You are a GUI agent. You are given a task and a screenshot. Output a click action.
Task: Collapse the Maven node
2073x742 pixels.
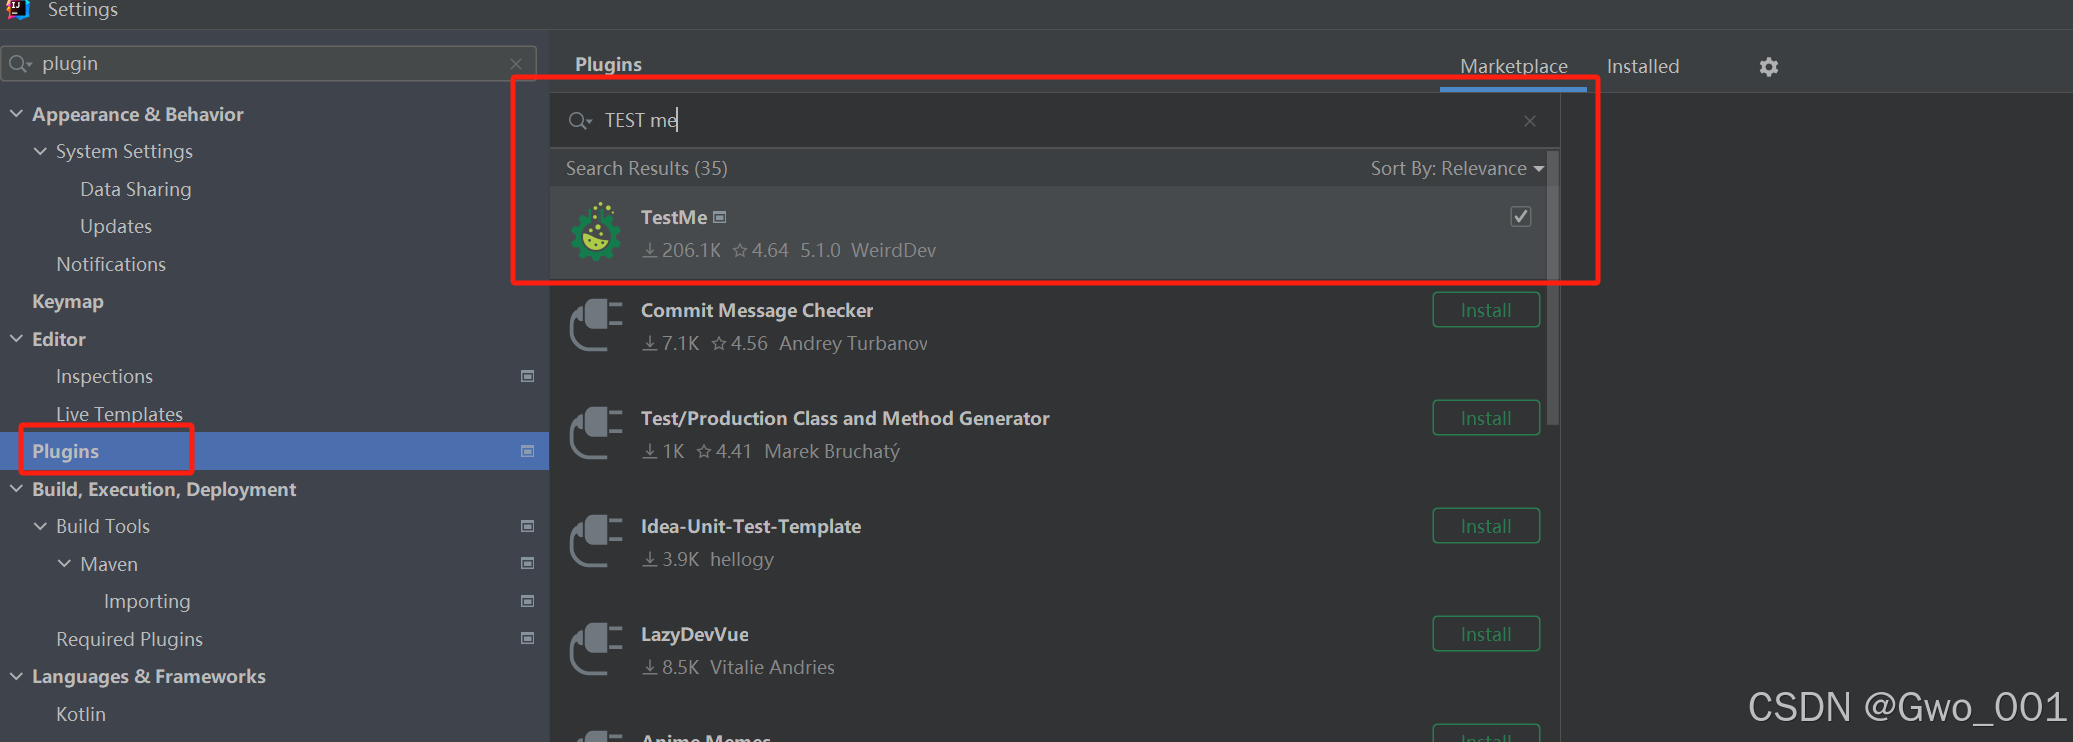64,564
